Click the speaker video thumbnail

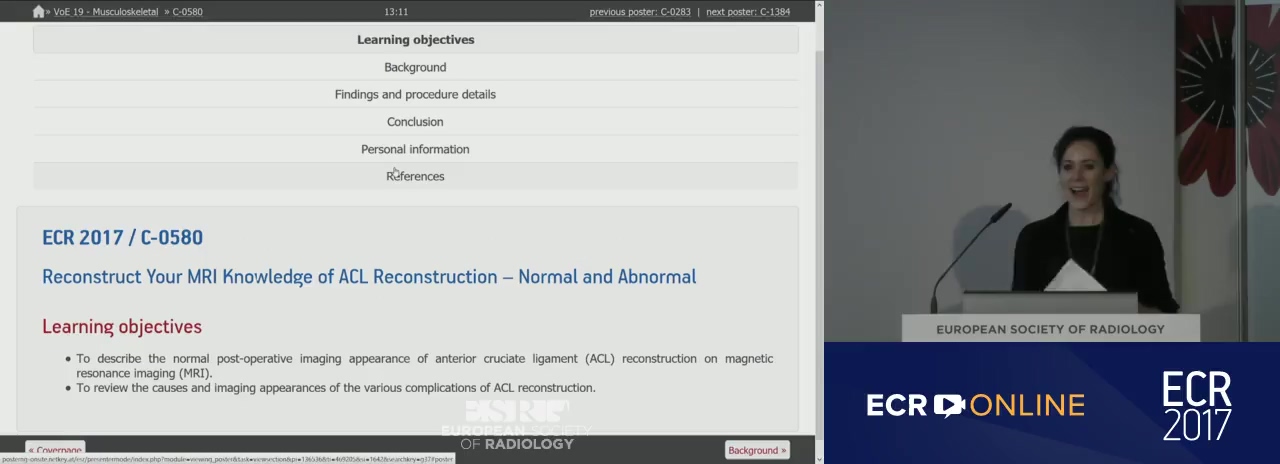click(x=1052, y=171)
